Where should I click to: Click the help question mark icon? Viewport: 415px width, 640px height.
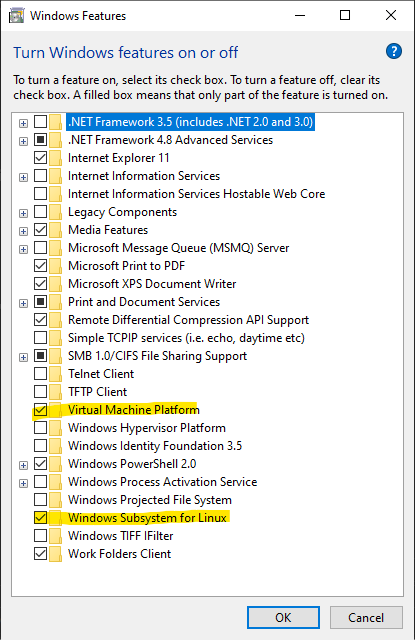(x=394, y=51)
